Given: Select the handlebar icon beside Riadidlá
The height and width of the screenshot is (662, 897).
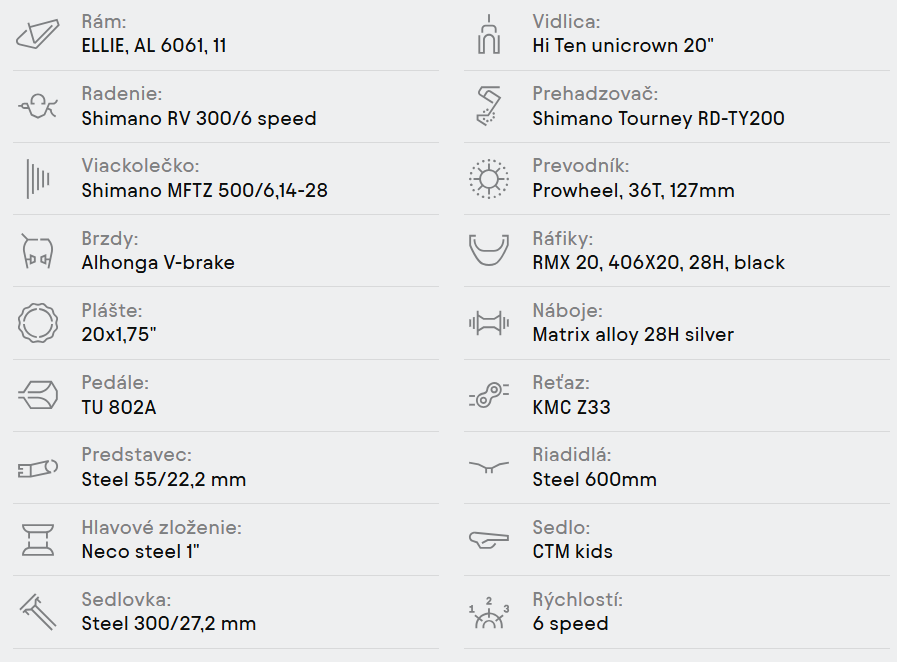Looking at the screenshot, I should pyautogui.click(x=489, y=467).
